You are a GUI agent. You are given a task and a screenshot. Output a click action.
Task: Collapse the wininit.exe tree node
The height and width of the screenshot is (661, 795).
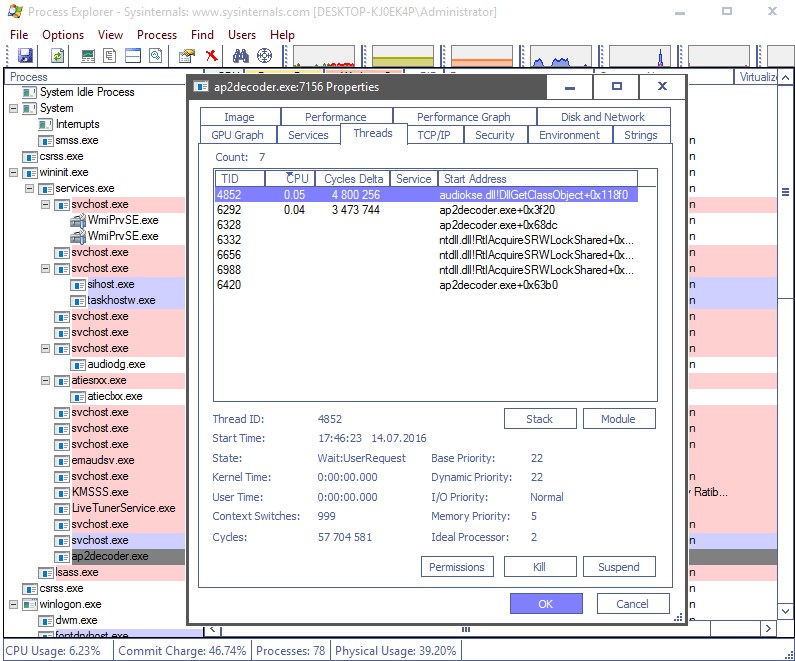(x=14, y=172)
